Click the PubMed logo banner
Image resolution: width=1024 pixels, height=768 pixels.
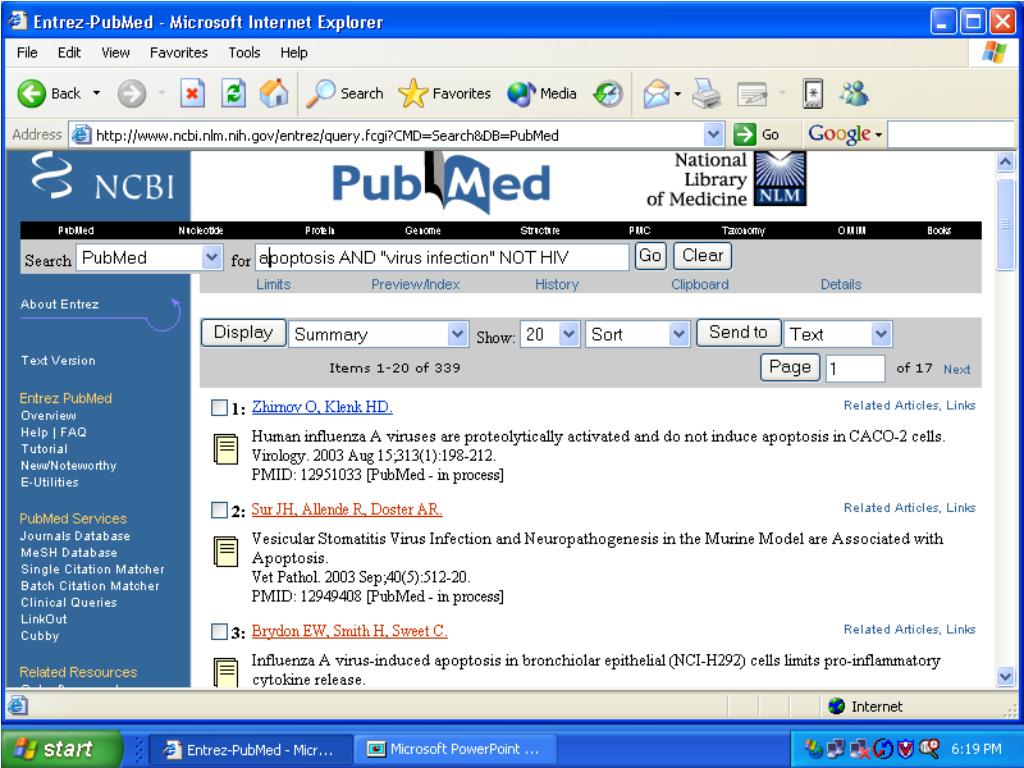coord(442,183)
